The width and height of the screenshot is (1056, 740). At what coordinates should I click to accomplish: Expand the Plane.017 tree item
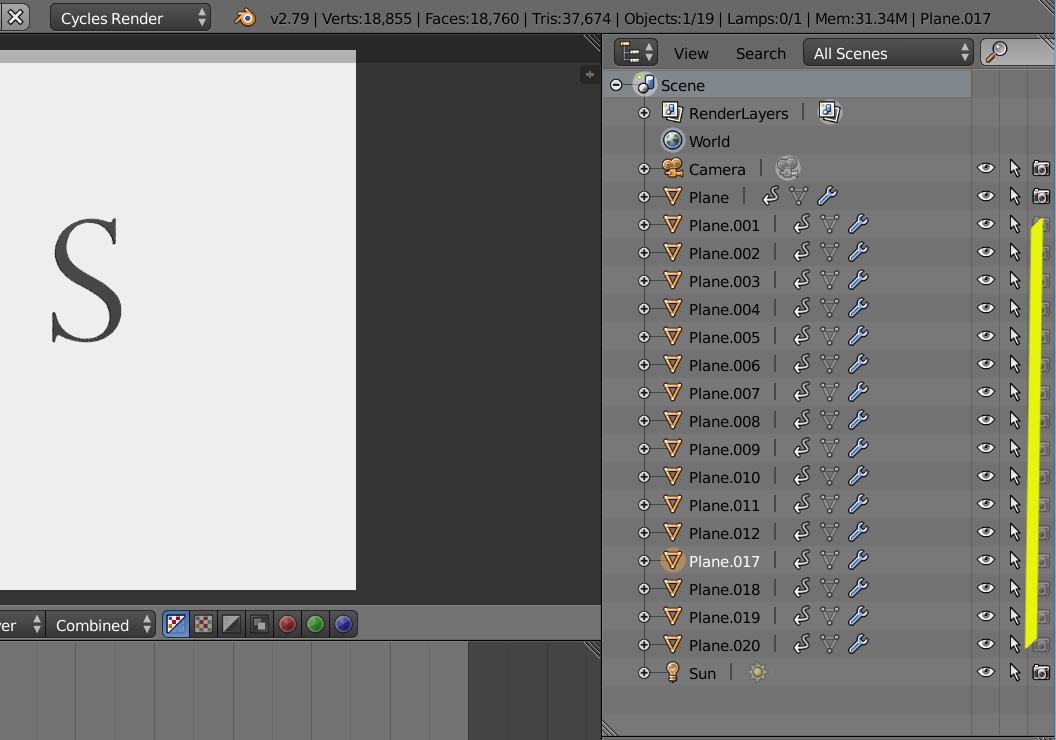point(644,561)
